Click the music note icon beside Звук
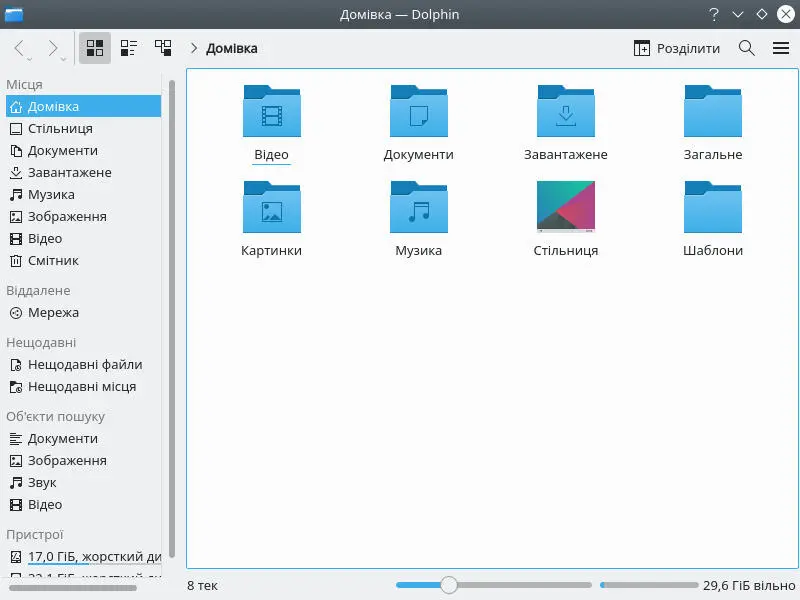800x600 pixels. 16,483
